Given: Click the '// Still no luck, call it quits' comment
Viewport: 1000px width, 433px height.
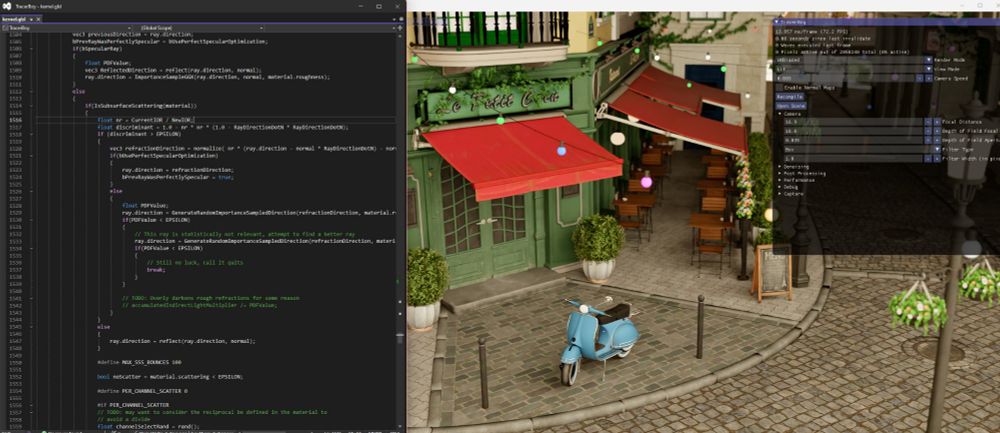Looking at the screenshot, I should point(195,262).
